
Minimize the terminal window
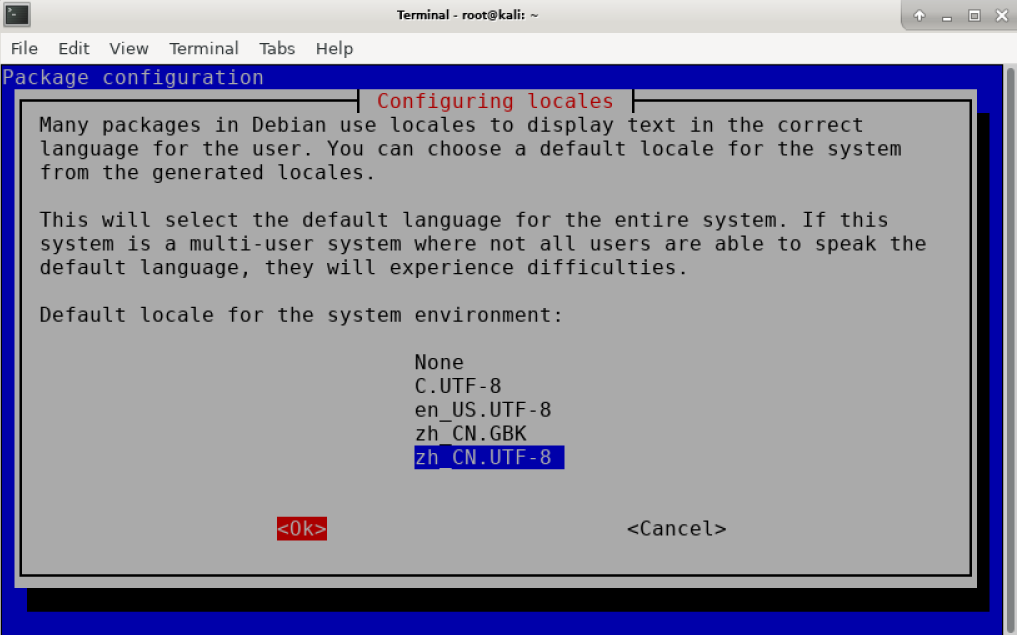pos(947,15)
